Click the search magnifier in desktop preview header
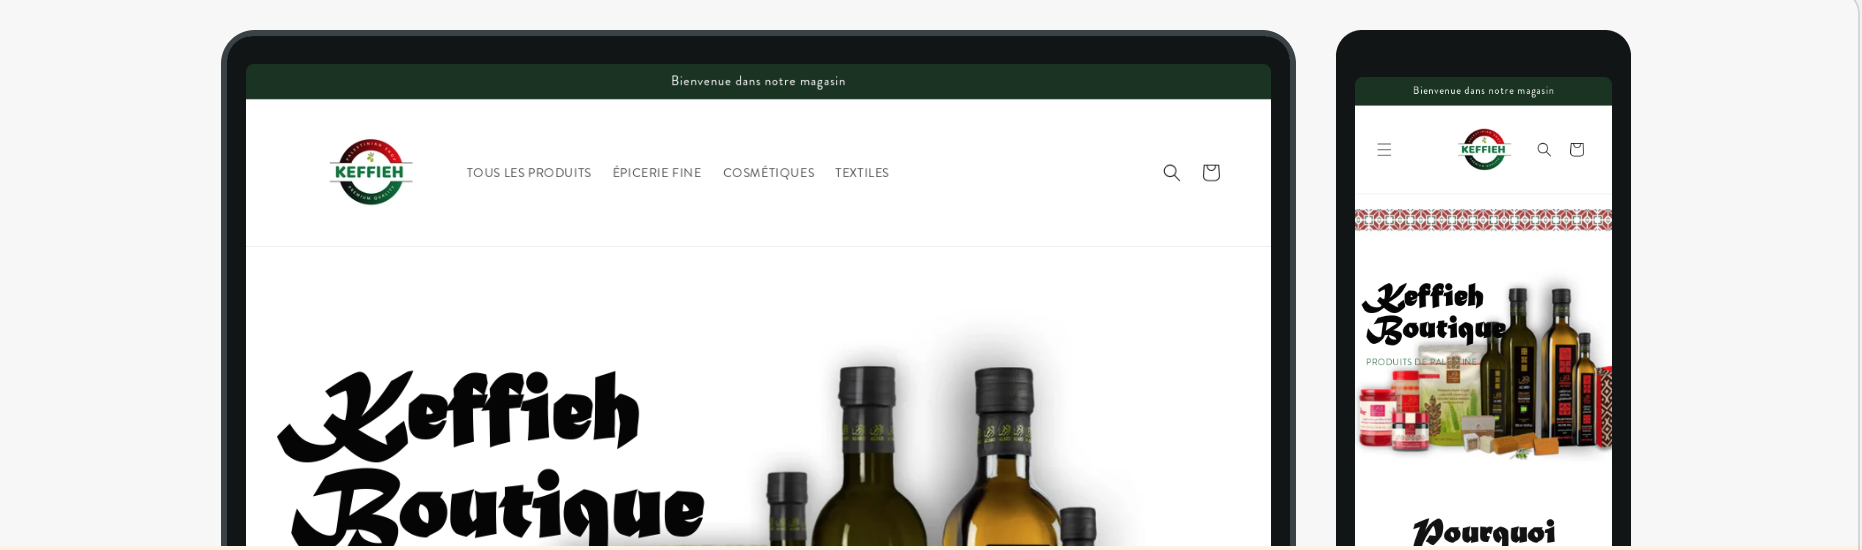 [1171, 173]
